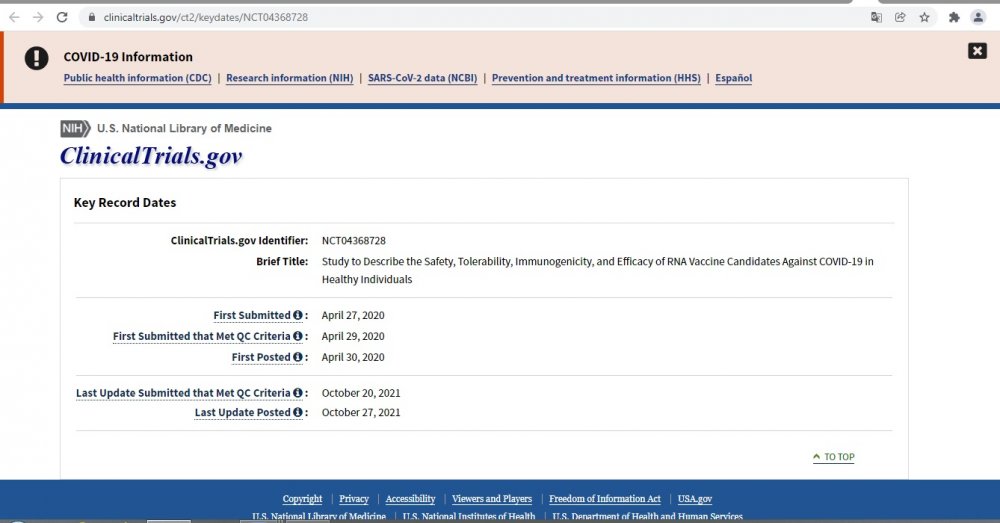Open the Freedom of Information Act link
Image resolution: width=1000 pixels, height=523 pixels.
[x=604, y=499]
